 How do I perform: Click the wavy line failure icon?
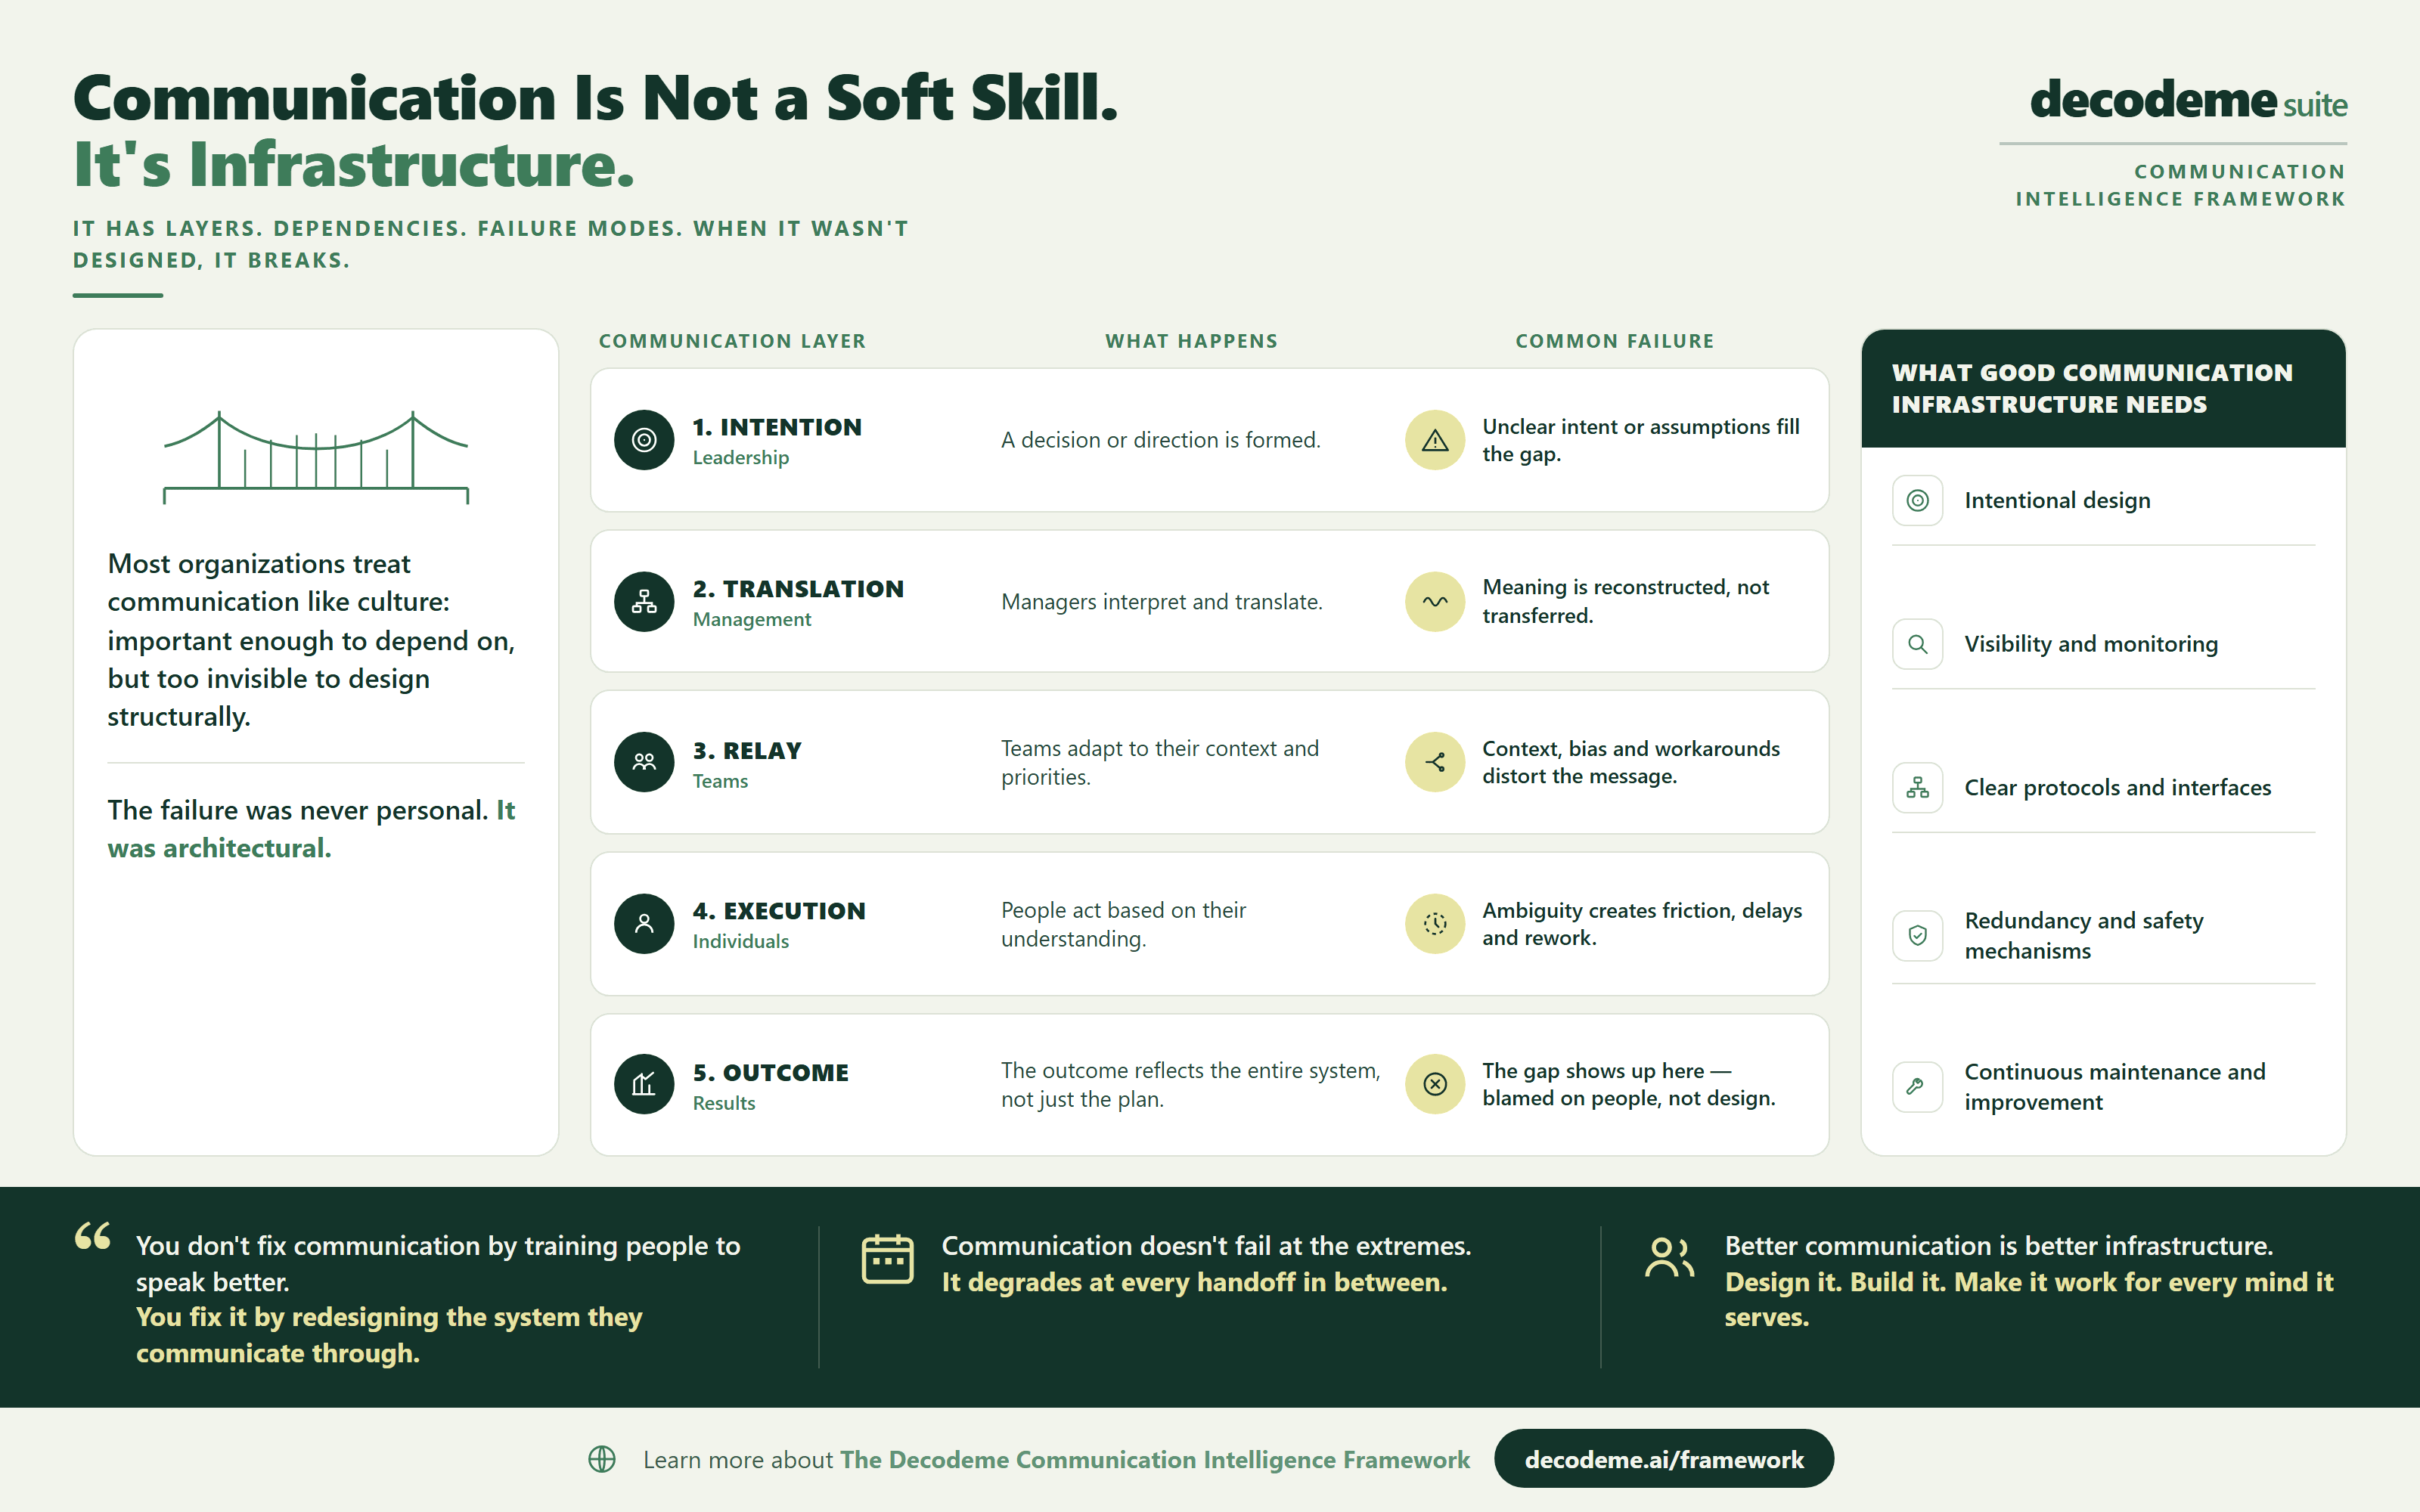[1435, 602]
